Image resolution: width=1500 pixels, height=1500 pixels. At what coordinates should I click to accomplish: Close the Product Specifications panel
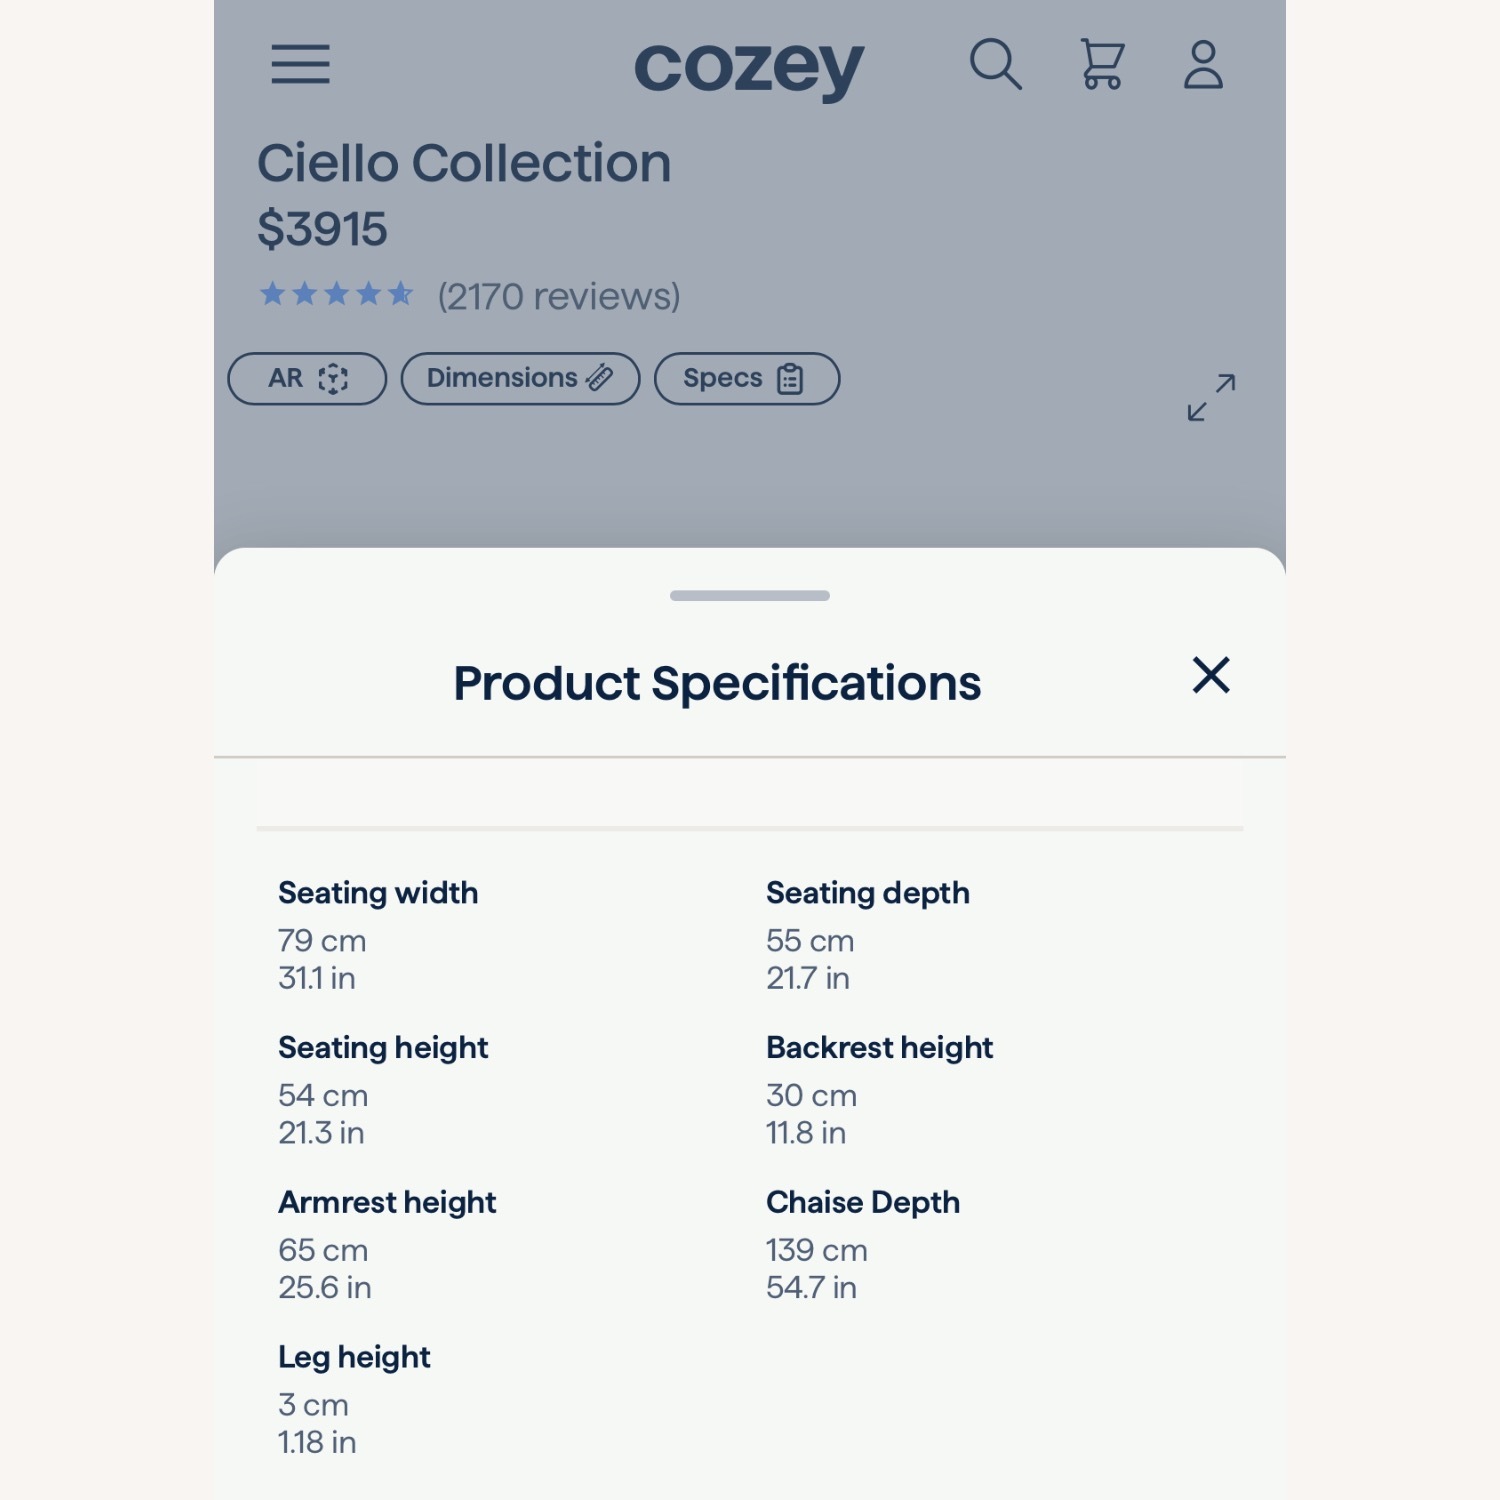[1210, 676]
